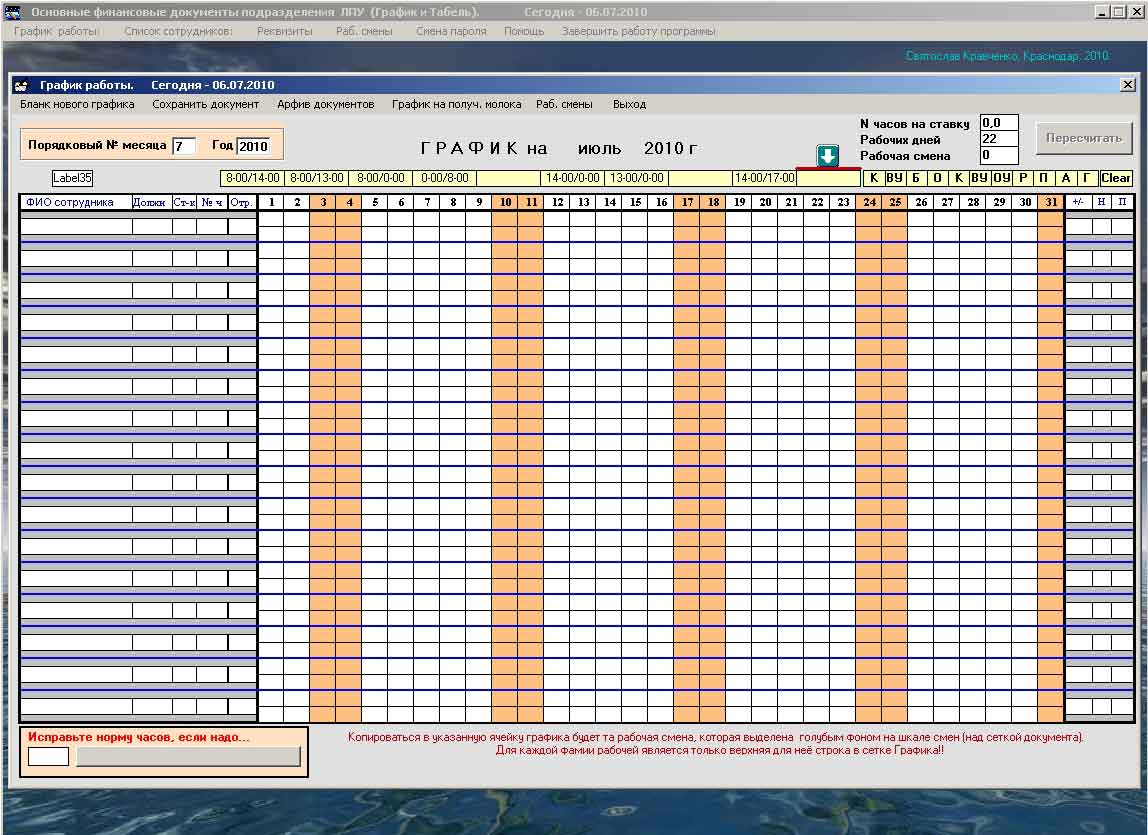Click the Б code button
The height and width of the screenshot is (835, 1148).
click(x=916, y=178)
